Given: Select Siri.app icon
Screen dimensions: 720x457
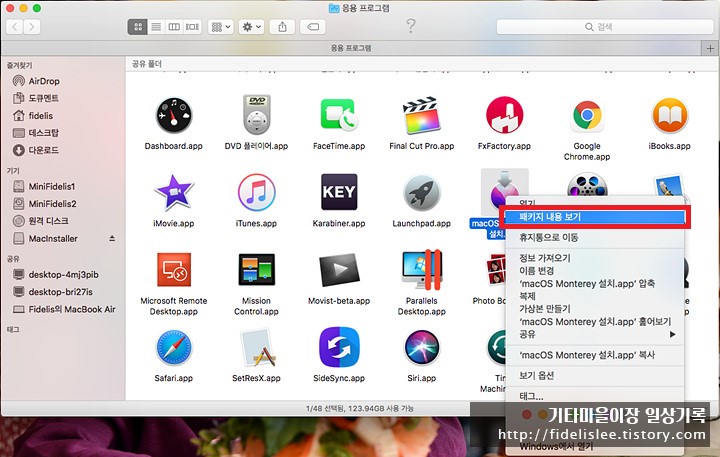Looking at the screenshot, I should (422, 347).
